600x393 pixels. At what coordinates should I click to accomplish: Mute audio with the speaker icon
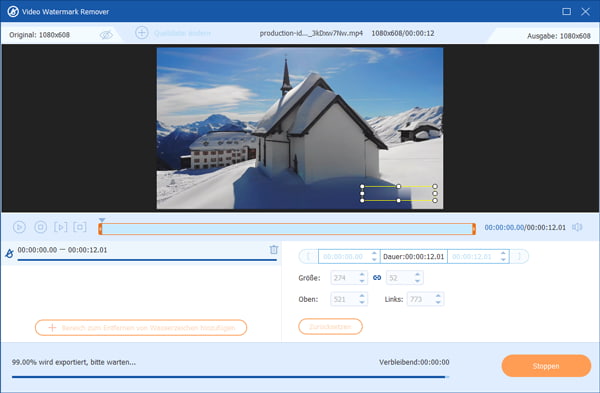pos(577,227)
